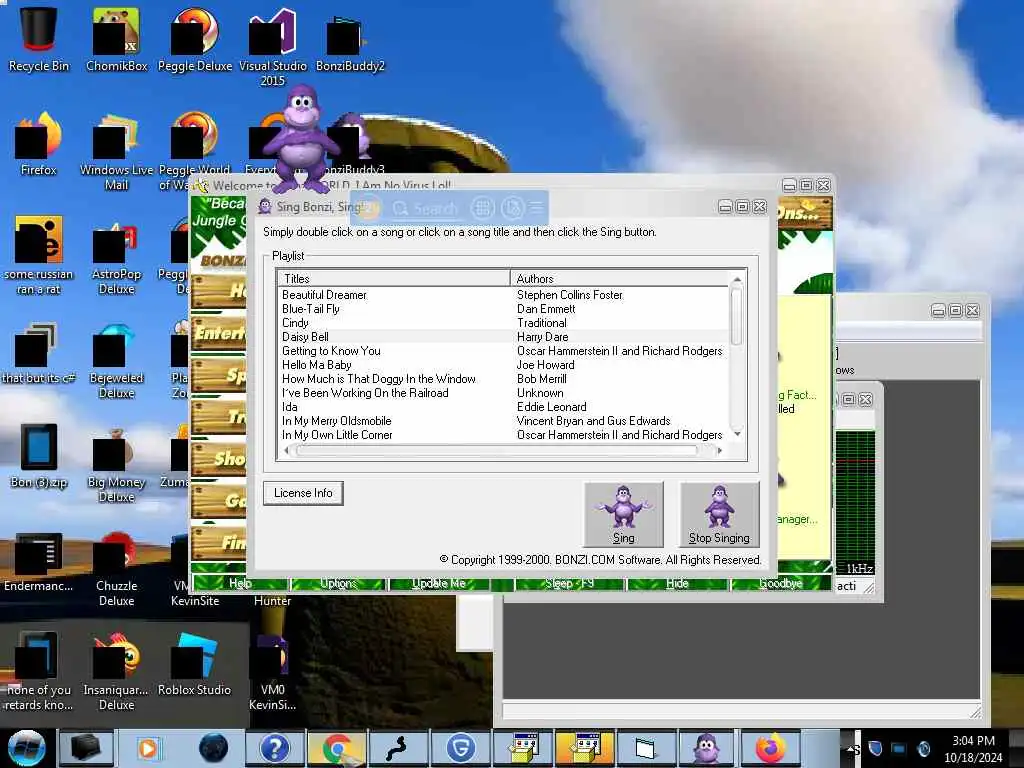Click the Stop Singing button
This screenshot has height=768, width=1024.
click(x=719, y=514)
